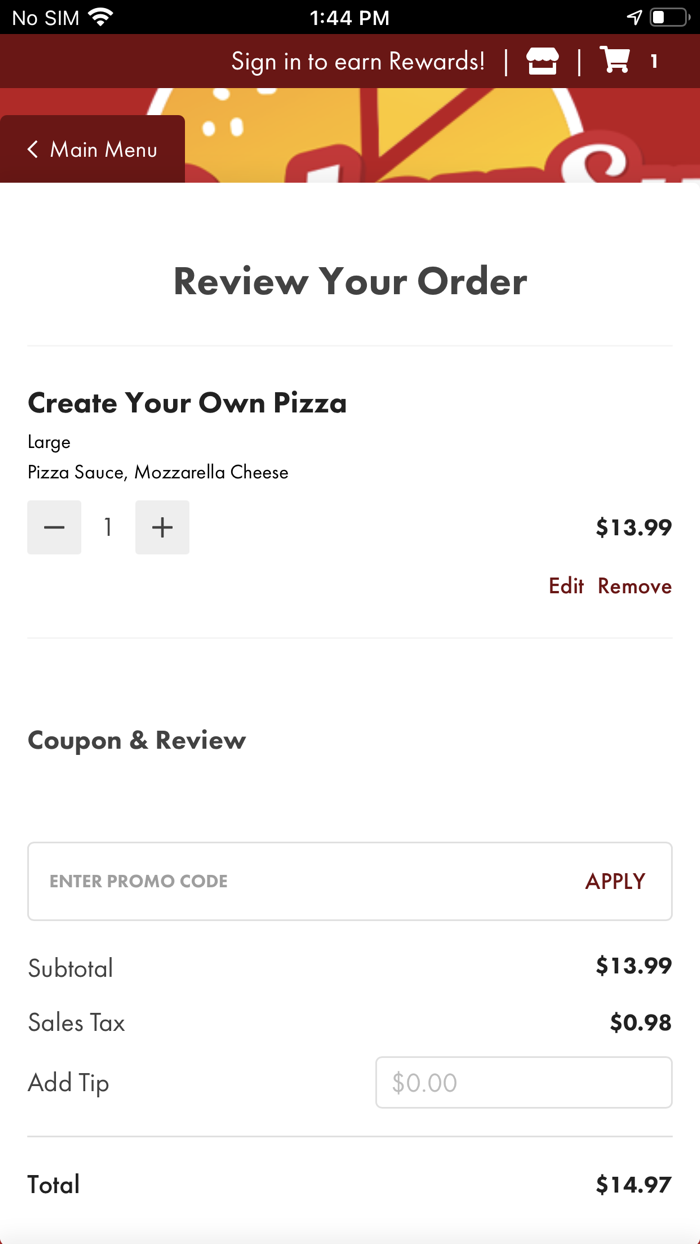Increase pizza quantity with the plus button

[162, 527]
